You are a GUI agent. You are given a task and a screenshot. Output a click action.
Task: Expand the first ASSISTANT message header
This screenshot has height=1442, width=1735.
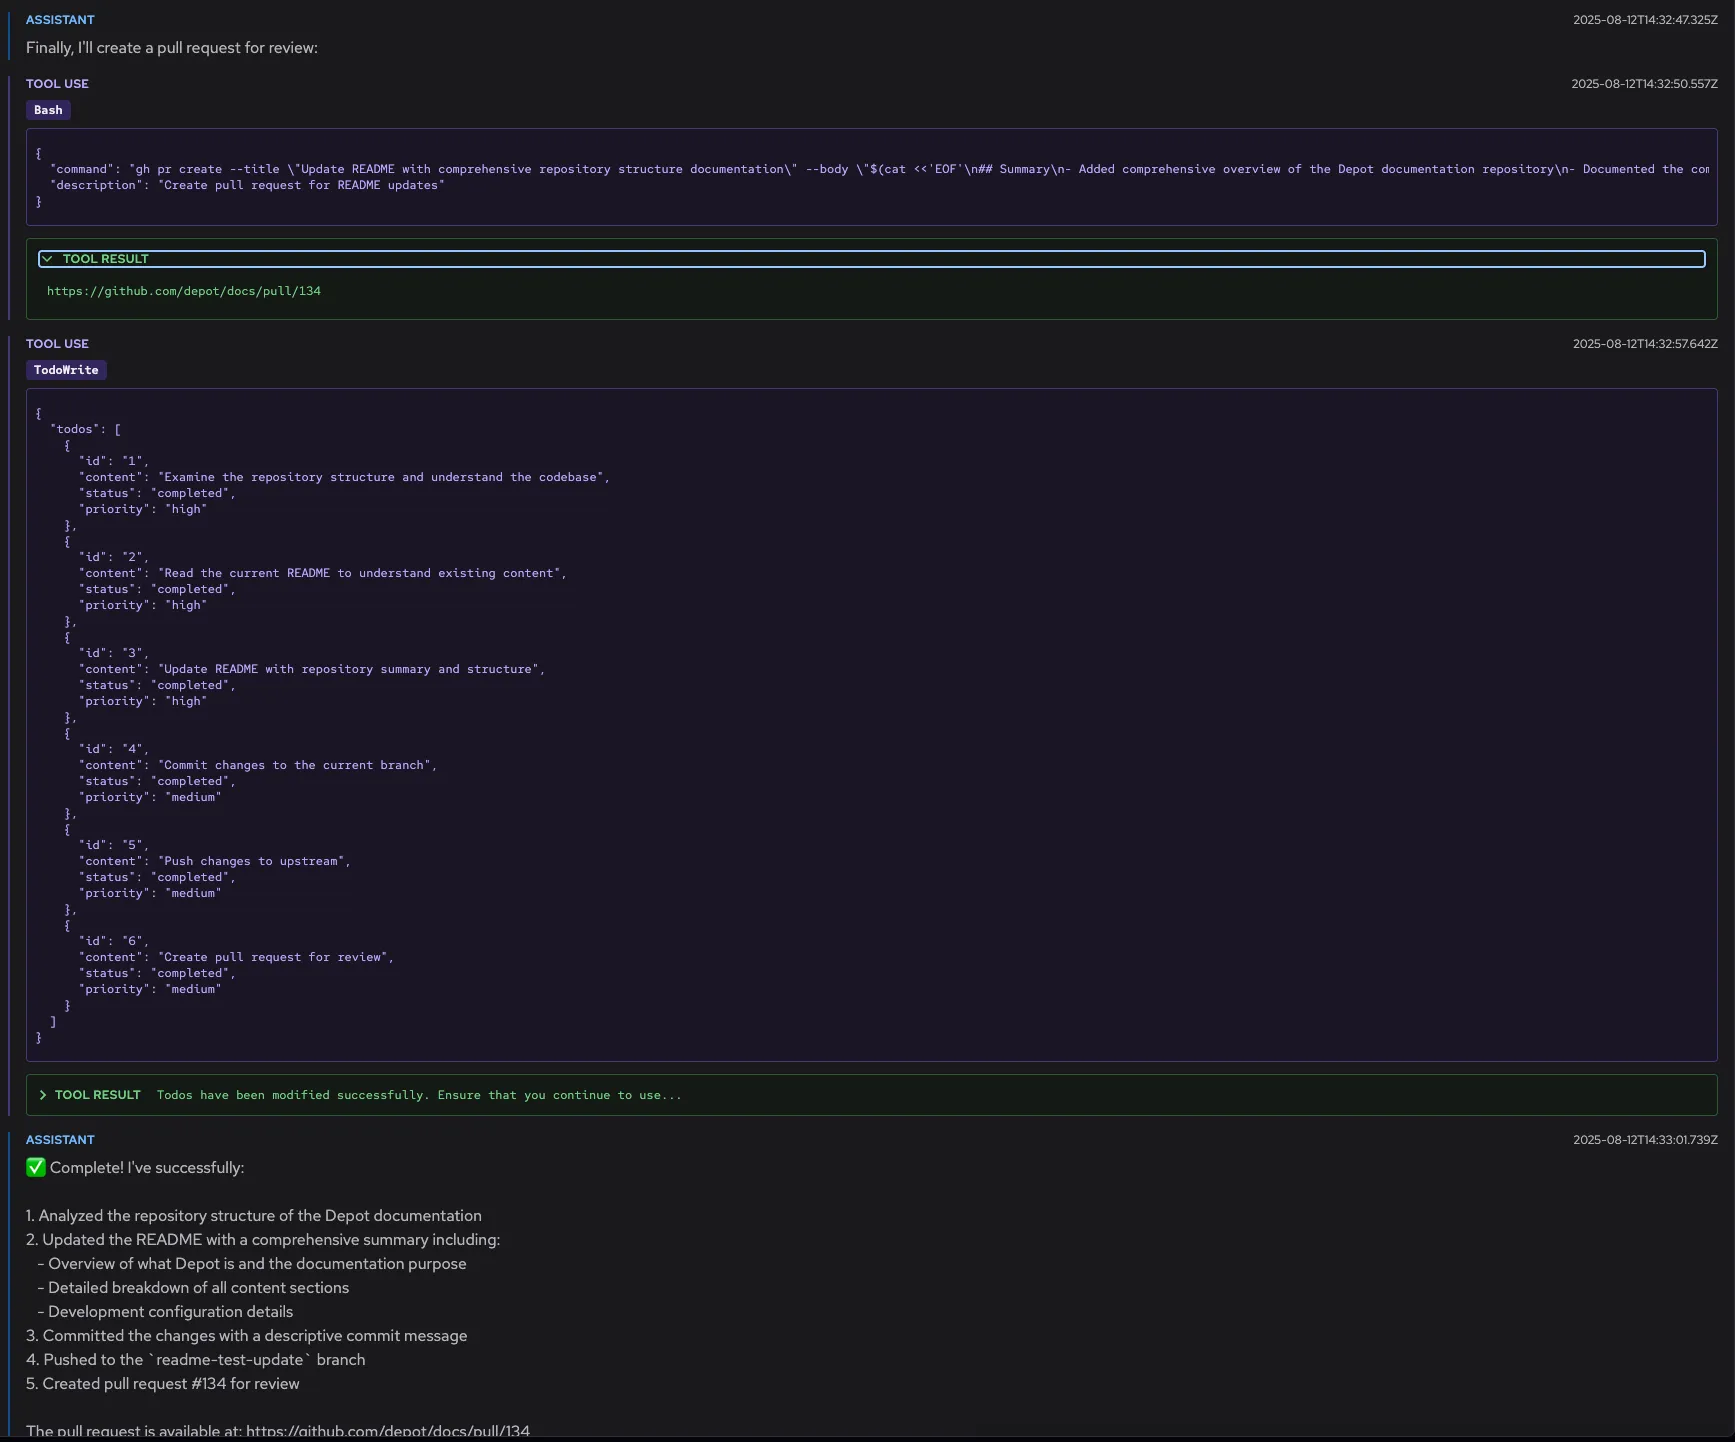tap(60, 19)
